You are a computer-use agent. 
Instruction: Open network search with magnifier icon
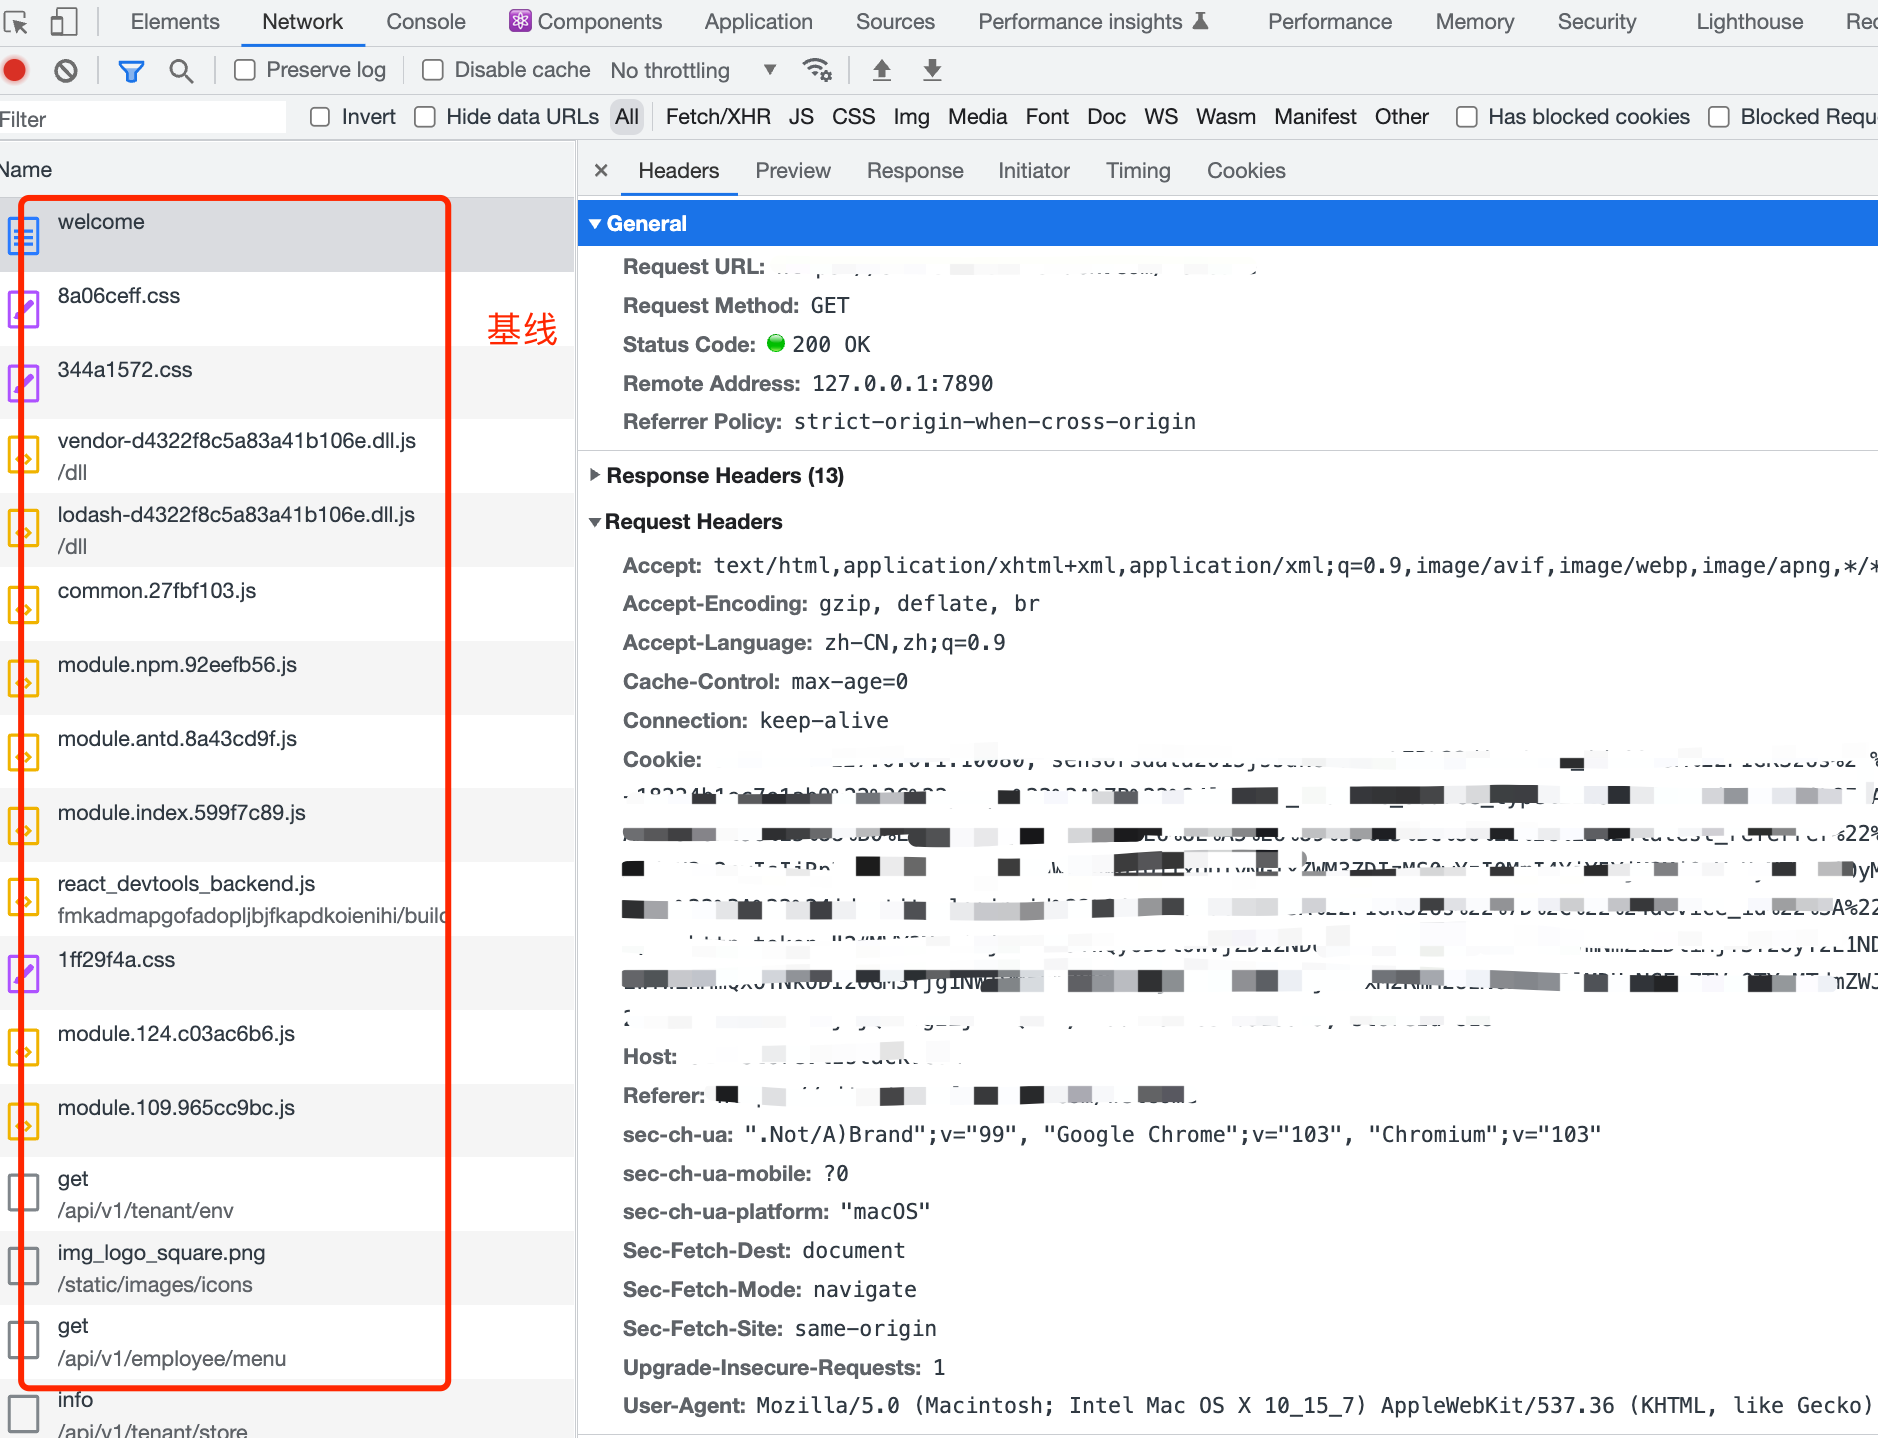click(181, 70)
